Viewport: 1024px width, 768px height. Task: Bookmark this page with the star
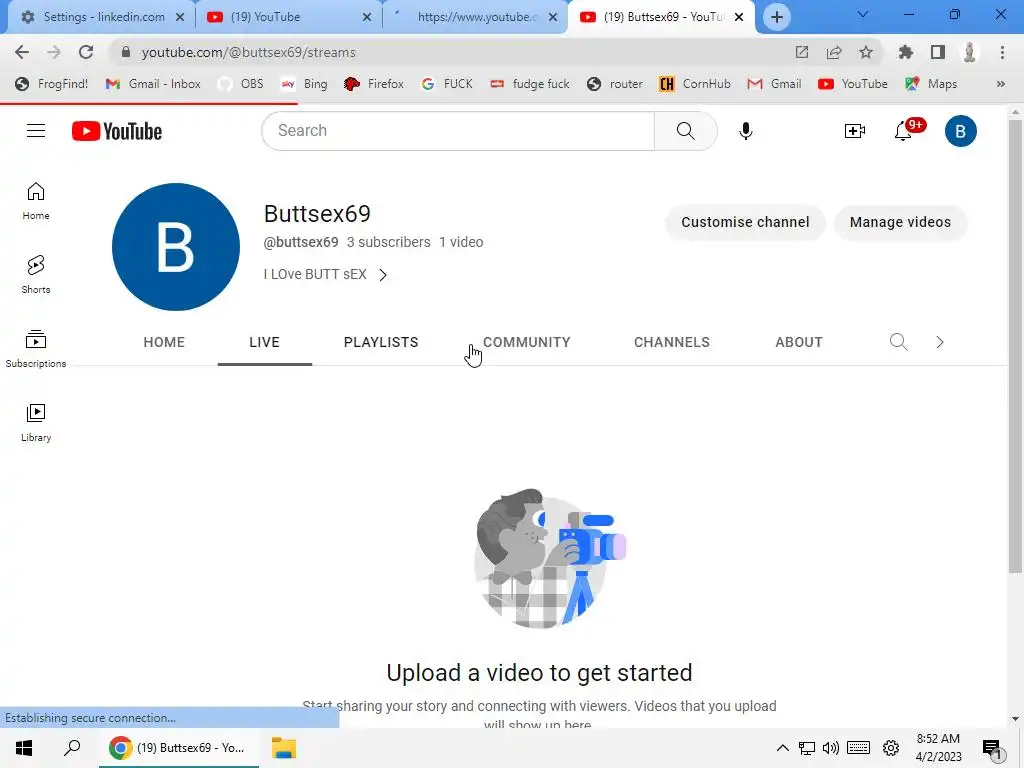tap(865, 52)
